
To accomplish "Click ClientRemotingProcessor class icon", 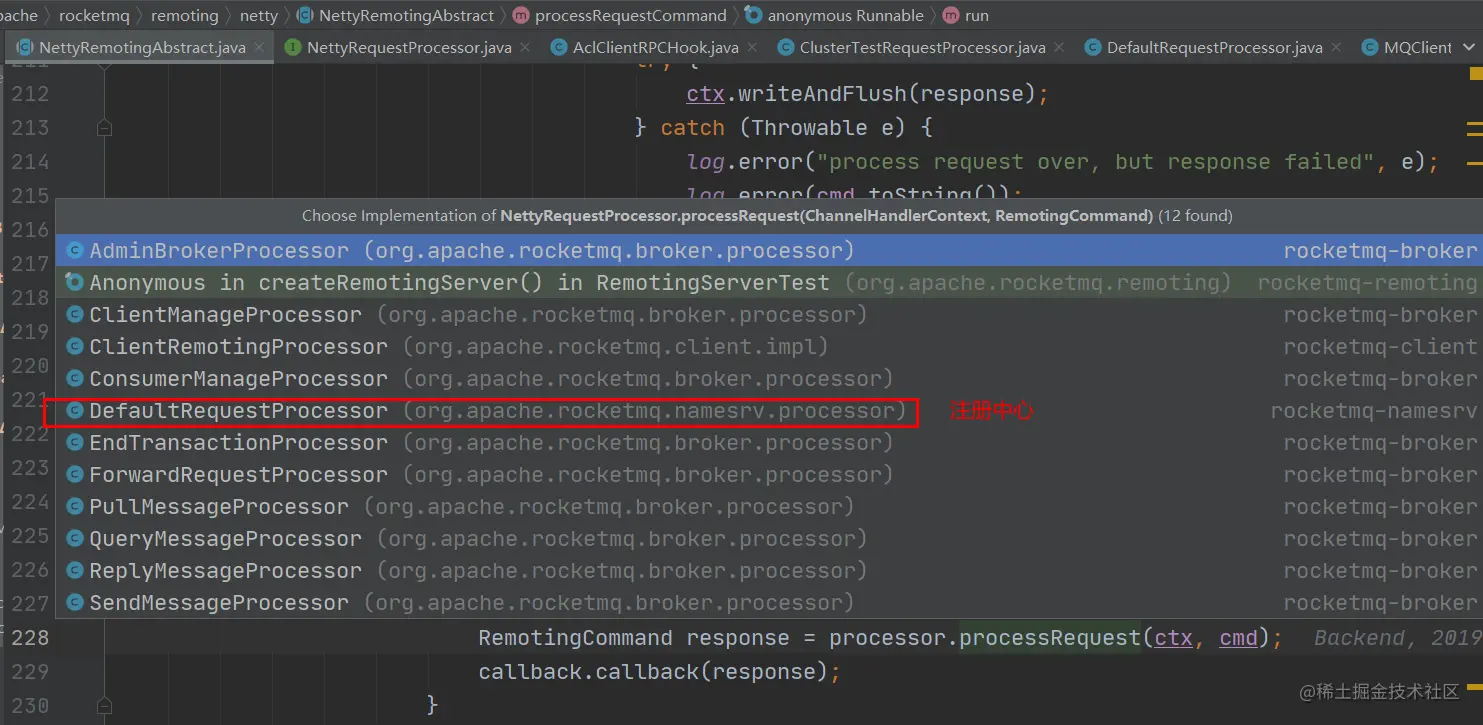I will pyautogui.click(x=74, y=346).
